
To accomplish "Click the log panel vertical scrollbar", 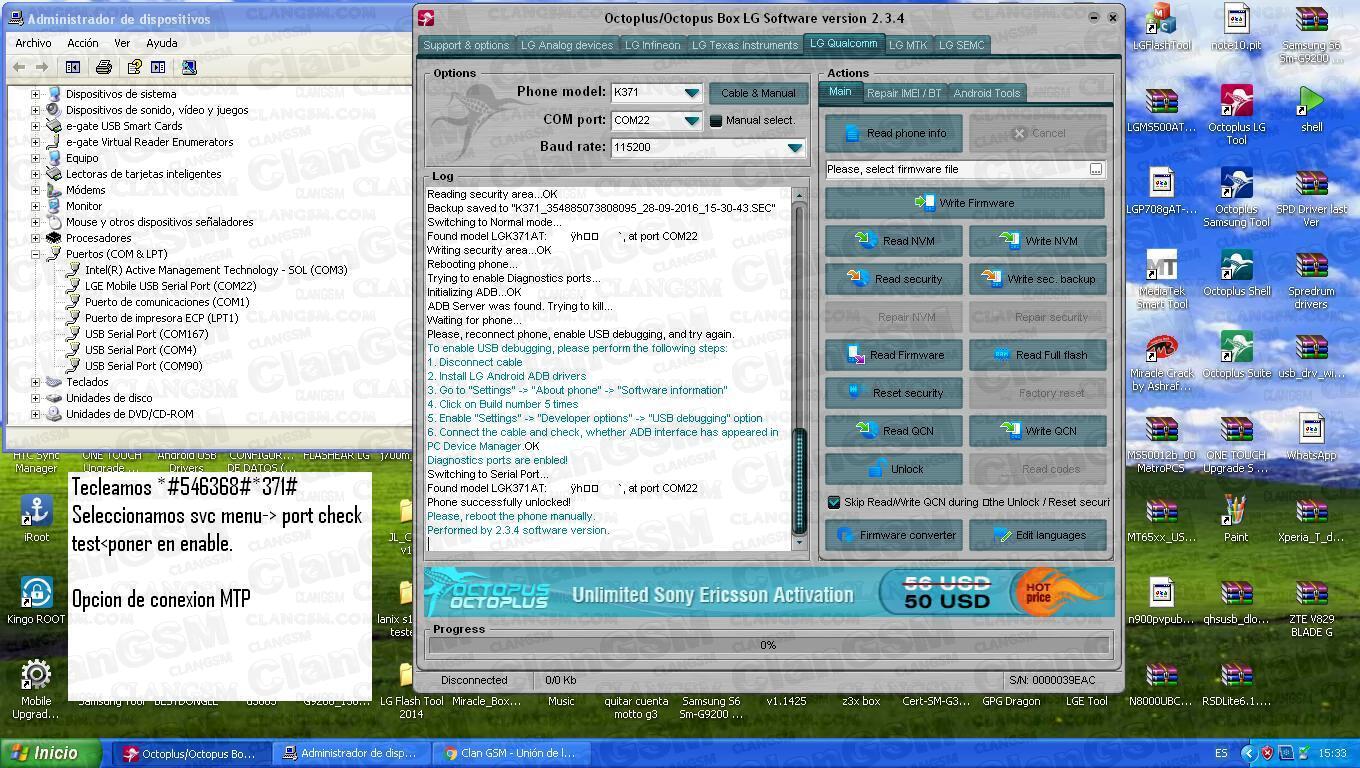I will click(x=798, y=368).
